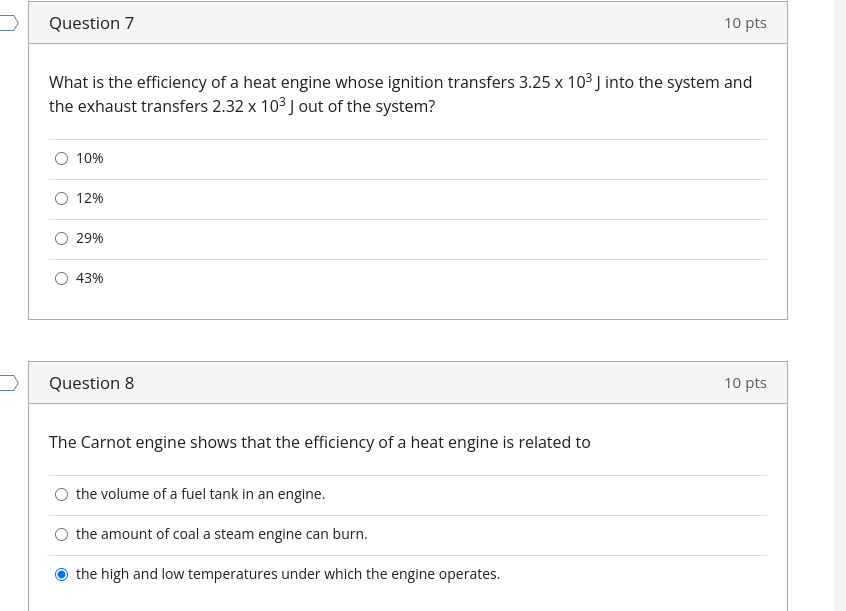Select the 43% answer radio button

(x=61, y=278)
